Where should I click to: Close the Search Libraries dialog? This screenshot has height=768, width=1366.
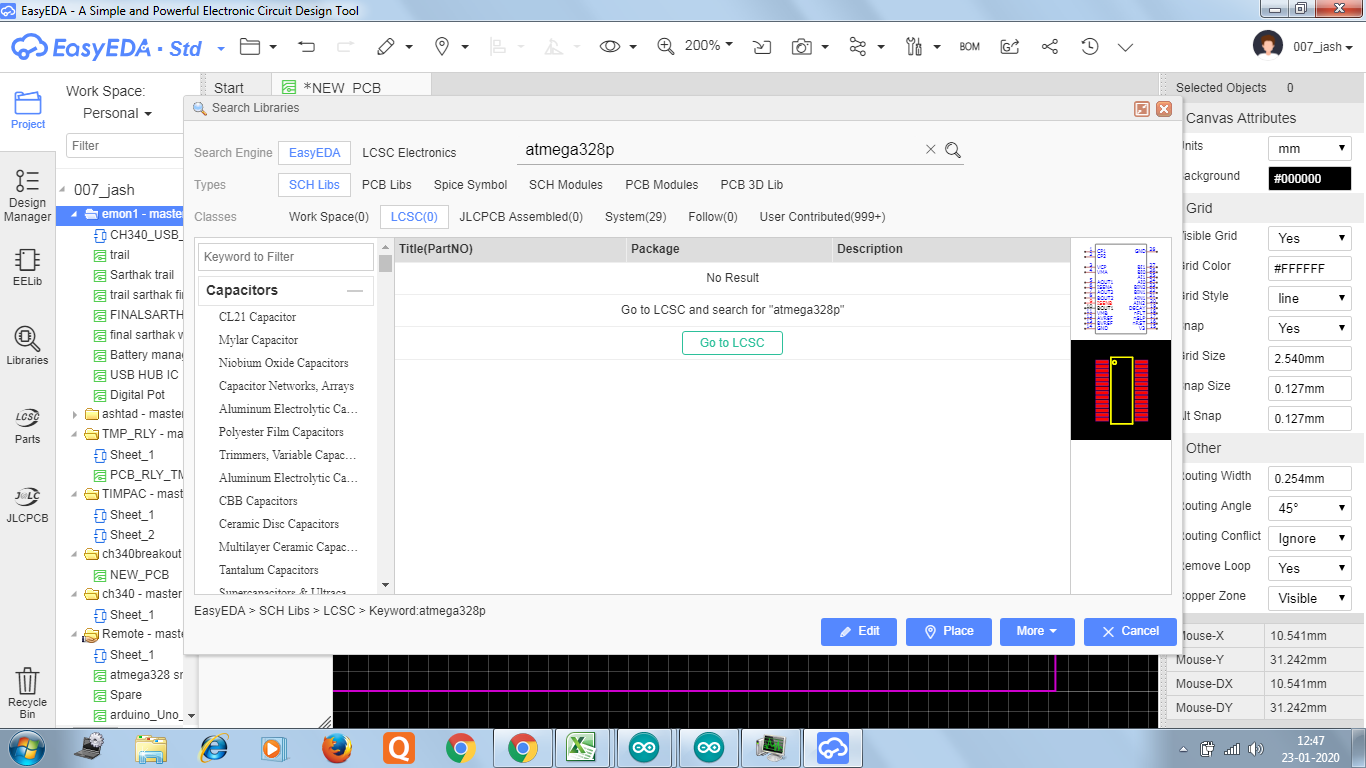tap(1163, 109)
